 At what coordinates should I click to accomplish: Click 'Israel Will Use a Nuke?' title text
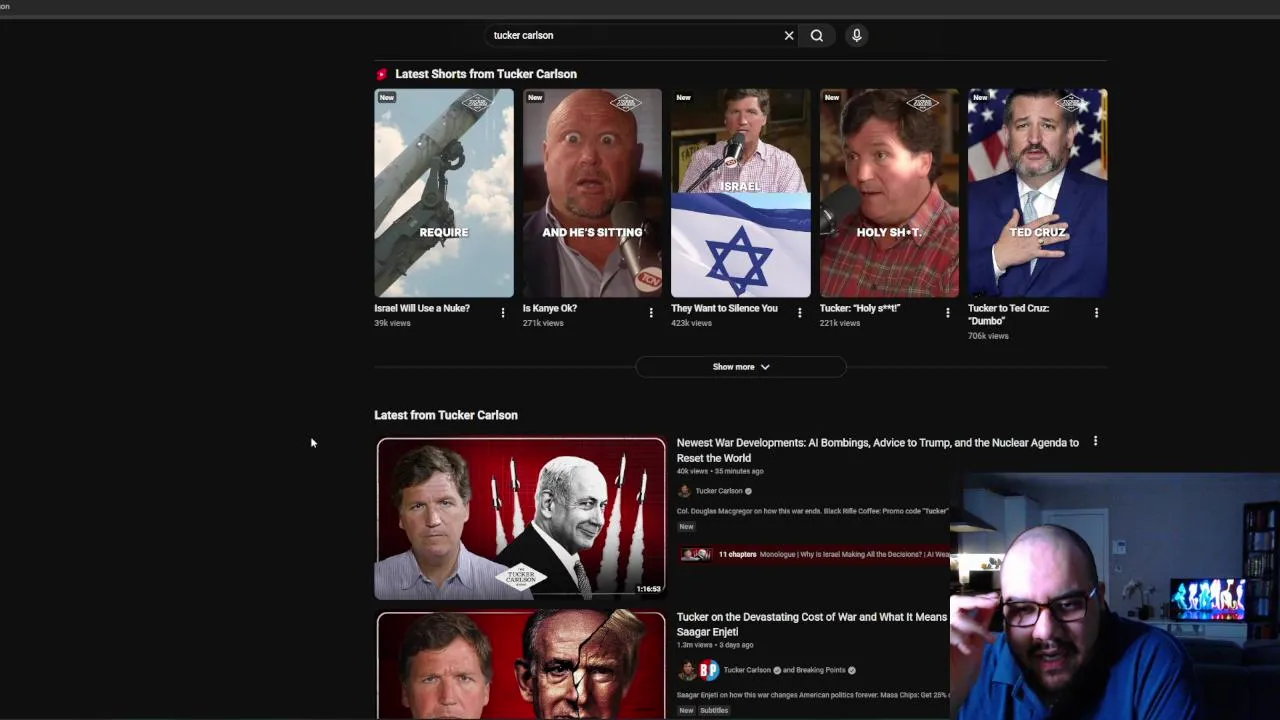[422, 308]
